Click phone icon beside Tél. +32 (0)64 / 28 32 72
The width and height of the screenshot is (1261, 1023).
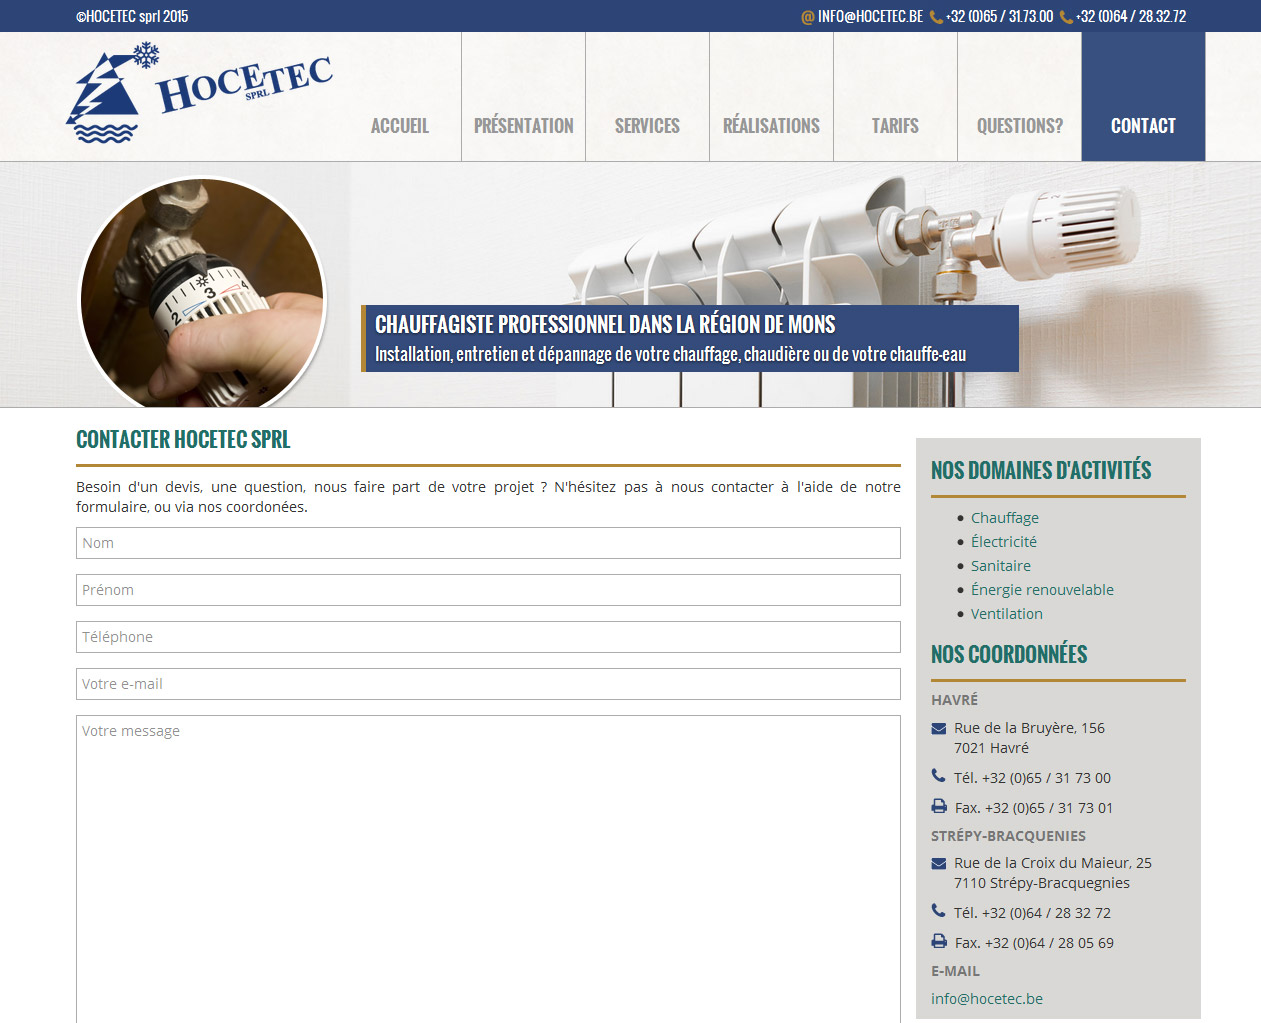coord(938,911)
